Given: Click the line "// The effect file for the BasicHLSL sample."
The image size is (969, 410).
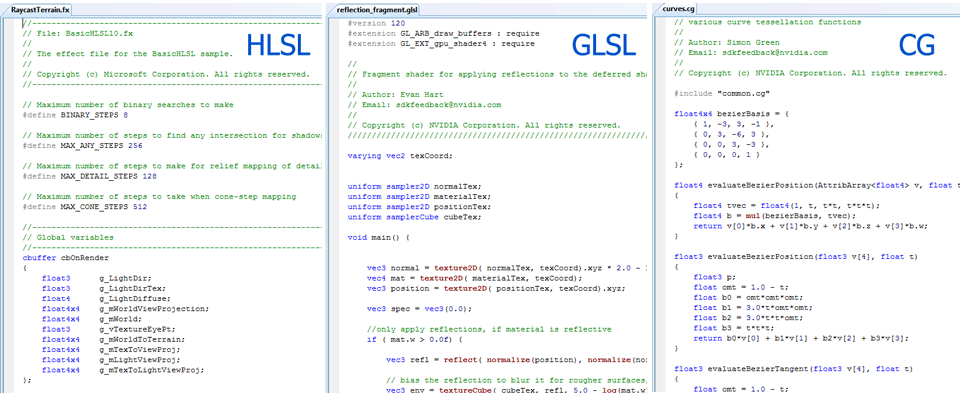Looking at the screenshot, I should coord(128,54).
